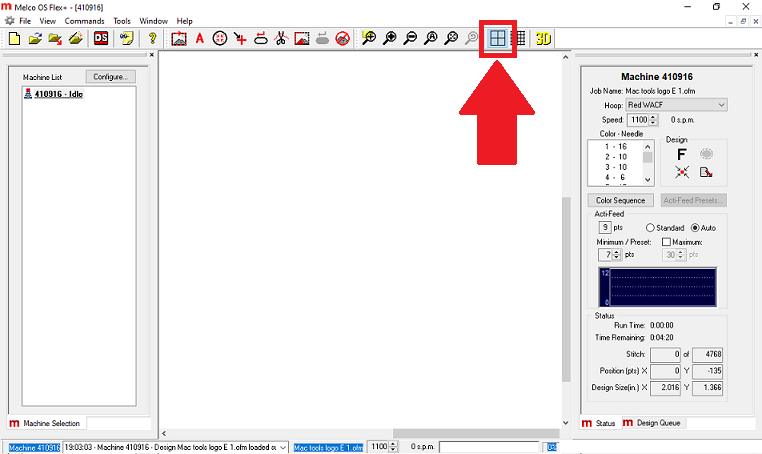762x454 pixels.
Task: Click the Color Sequence button
Action: (x=621, y=200)
